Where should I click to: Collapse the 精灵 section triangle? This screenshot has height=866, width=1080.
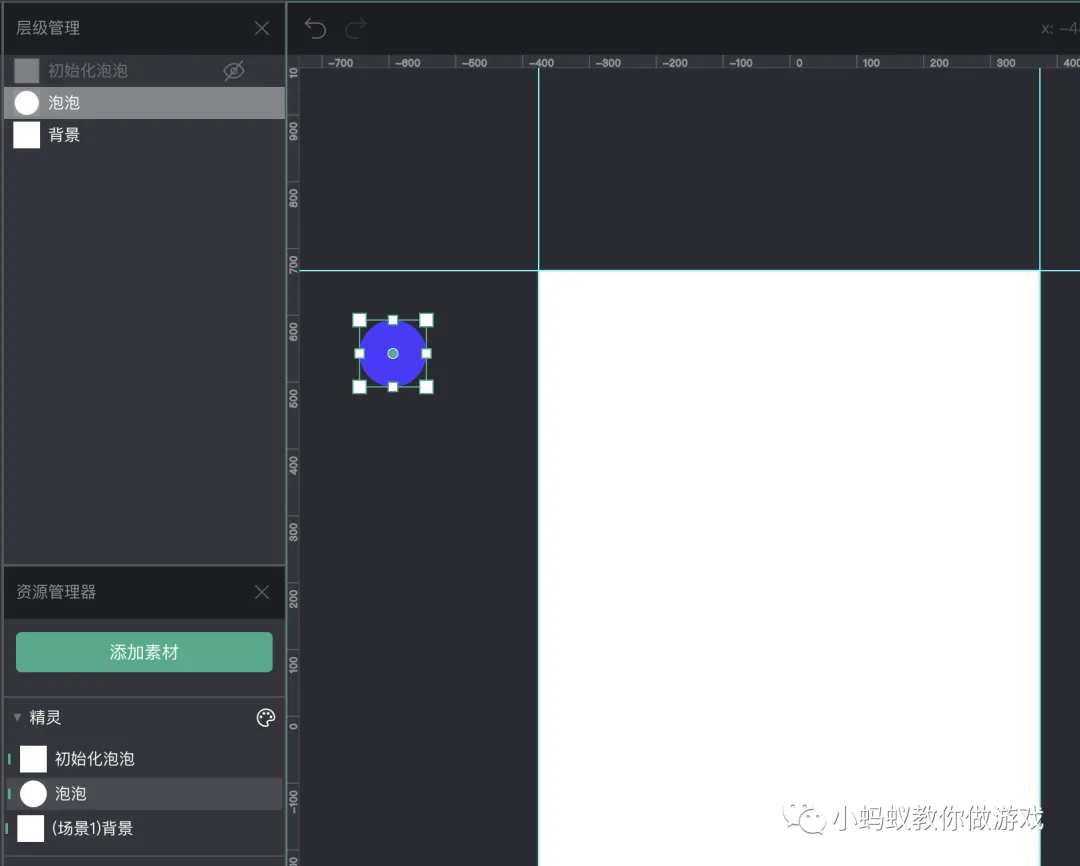coord(17,717)
